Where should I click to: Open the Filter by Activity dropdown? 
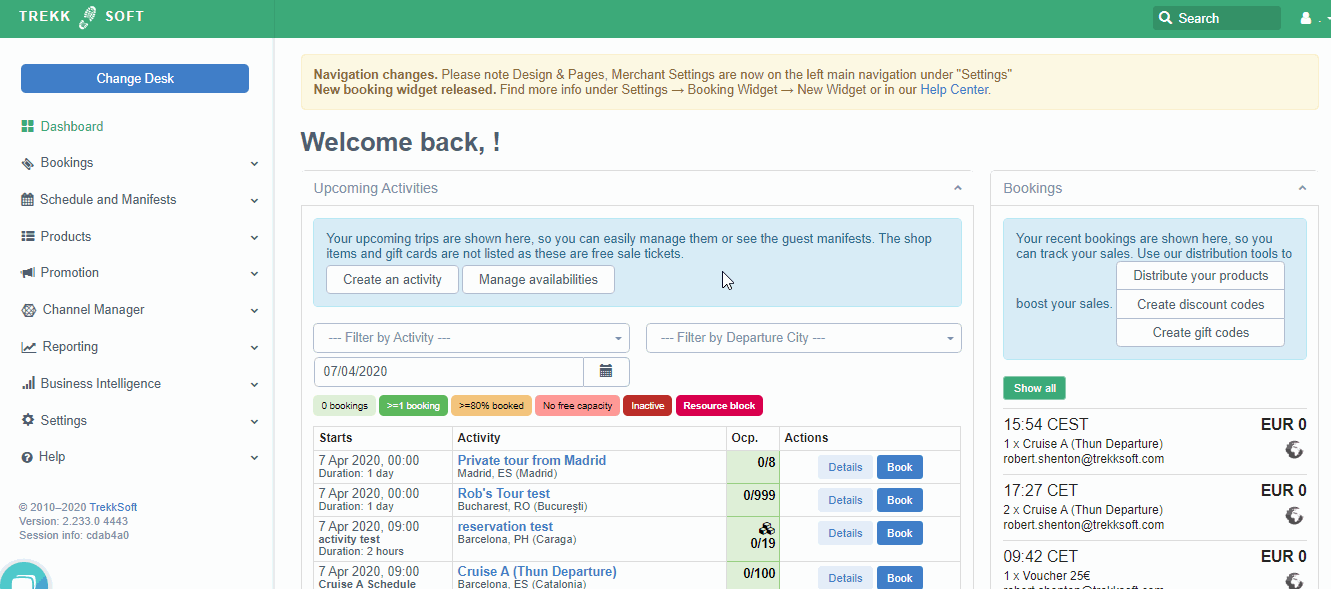pyautogui.click(x=471, y=338)
